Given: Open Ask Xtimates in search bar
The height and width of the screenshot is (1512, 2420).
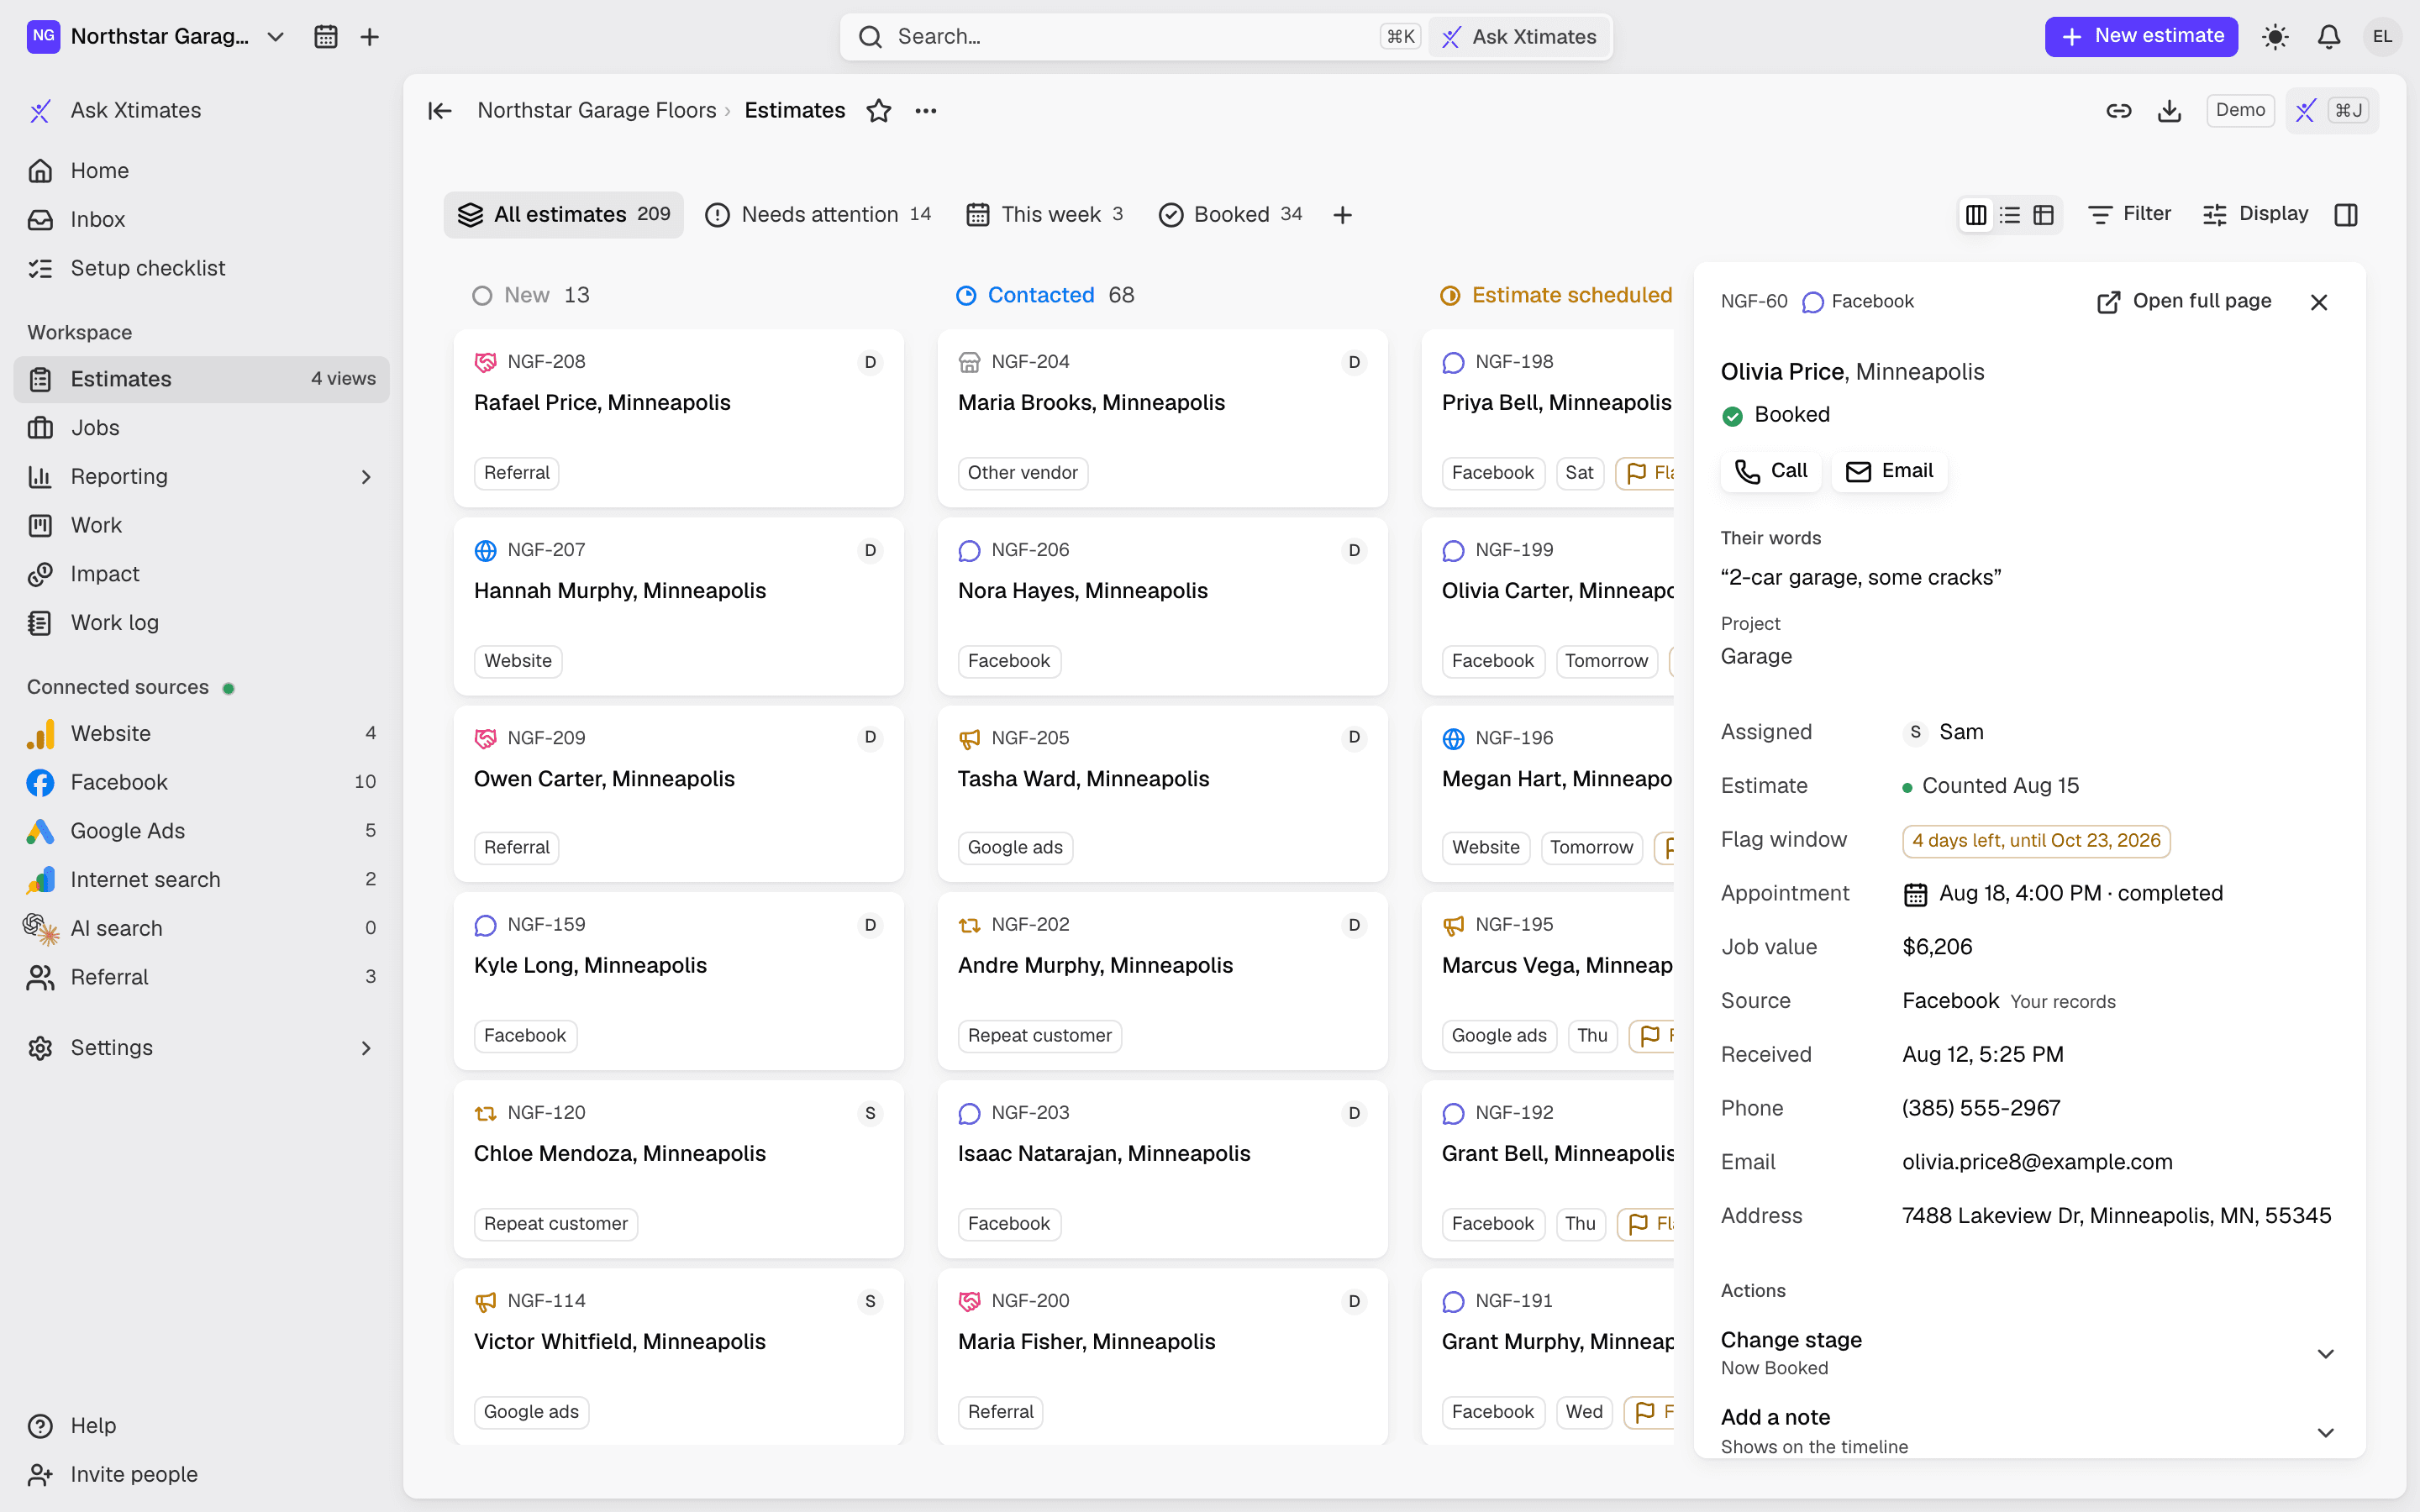Looking at the screenshot, I should pyautogui.click(x=1519, y=37).
